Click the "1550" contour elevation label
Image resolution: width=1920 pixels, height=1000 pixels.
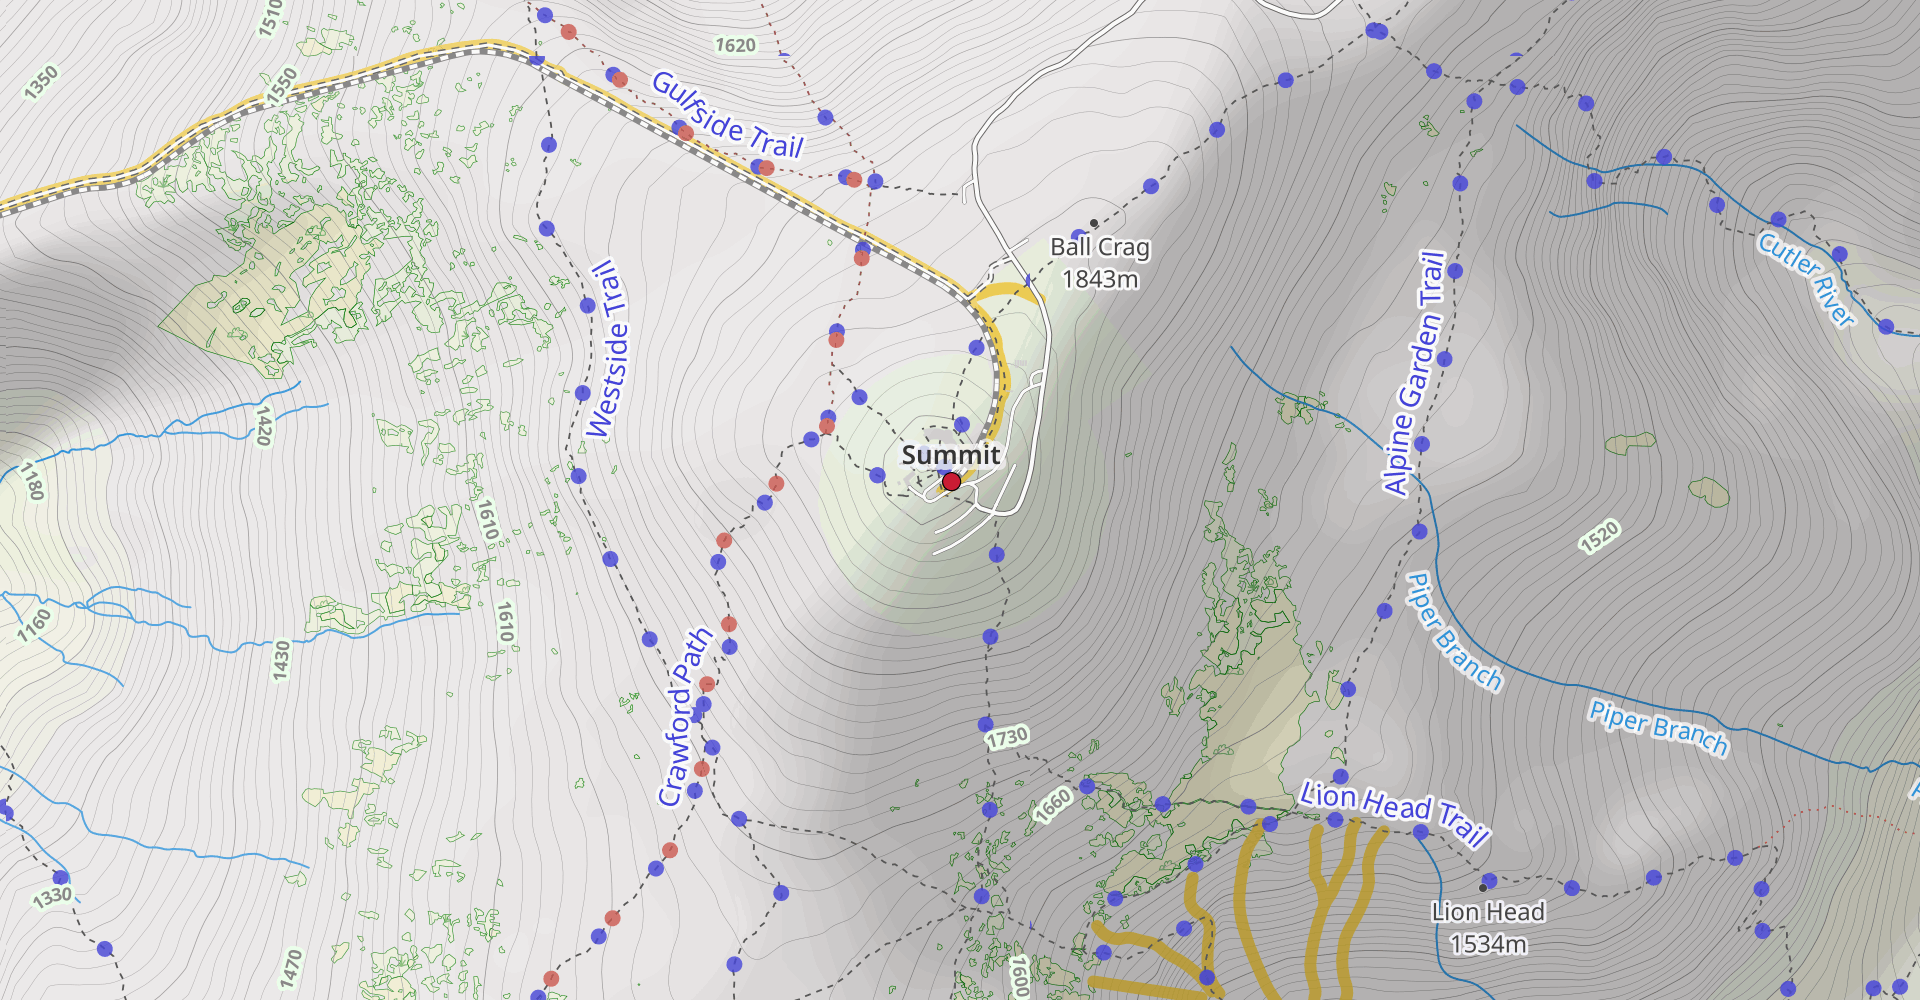[282, 86]
